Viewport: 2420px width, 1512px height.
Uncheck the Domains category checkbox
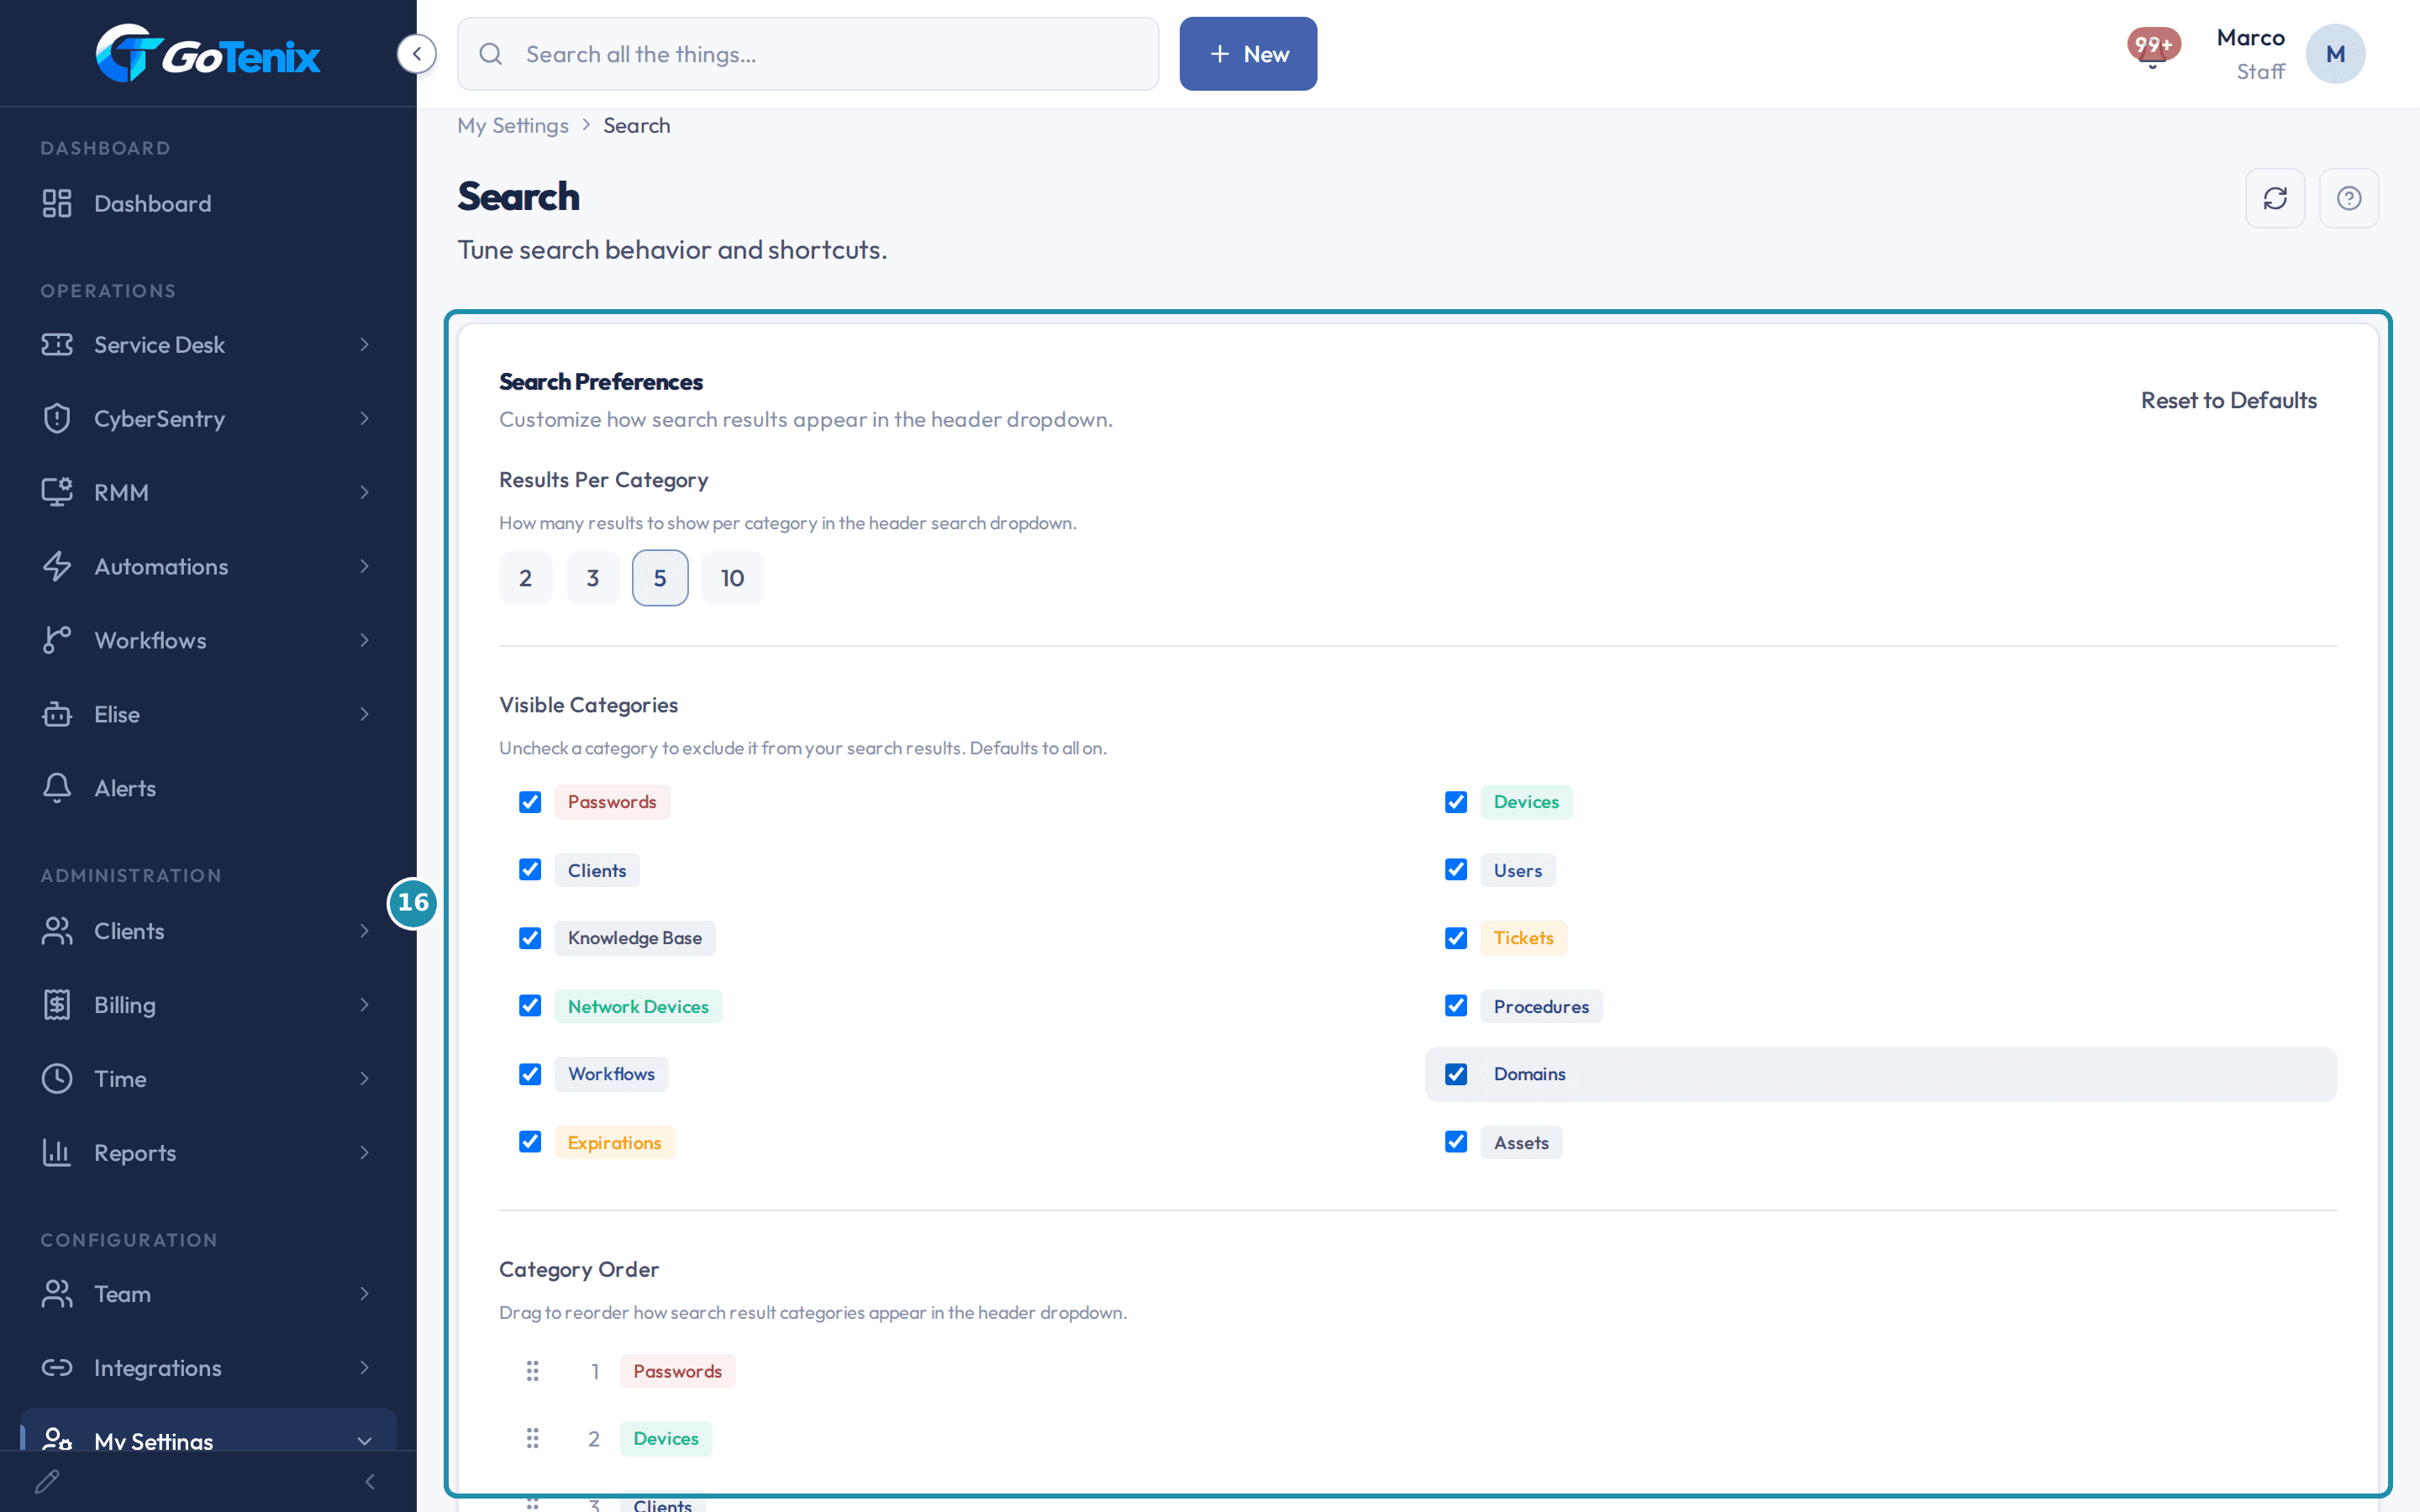[1456, 1074]
